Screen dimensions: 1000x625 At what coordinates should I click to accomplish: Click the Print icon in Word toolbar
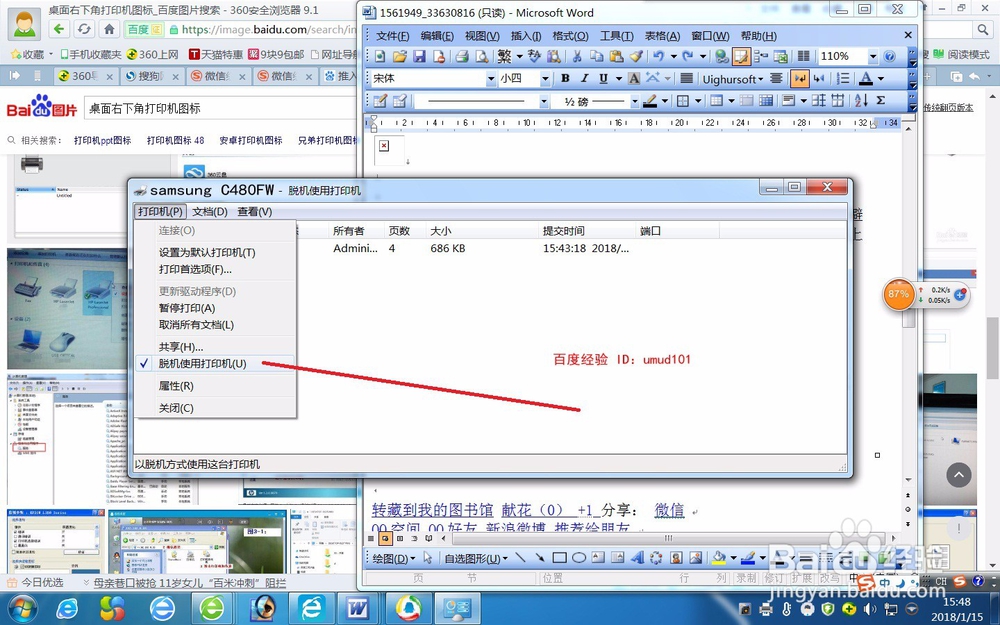click(x=462, y=57)
